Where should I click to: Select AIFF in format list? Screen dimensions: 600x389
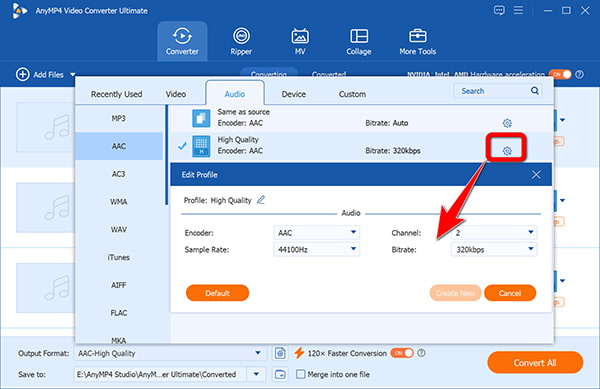click(x=119, y=285)
